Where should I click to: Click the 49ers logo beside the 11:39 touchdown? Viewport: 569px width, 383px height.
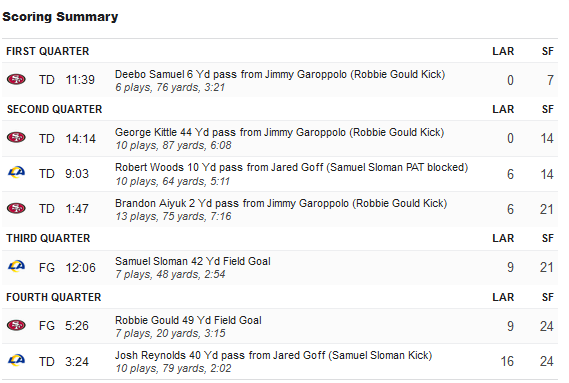(x=16, y=79)
